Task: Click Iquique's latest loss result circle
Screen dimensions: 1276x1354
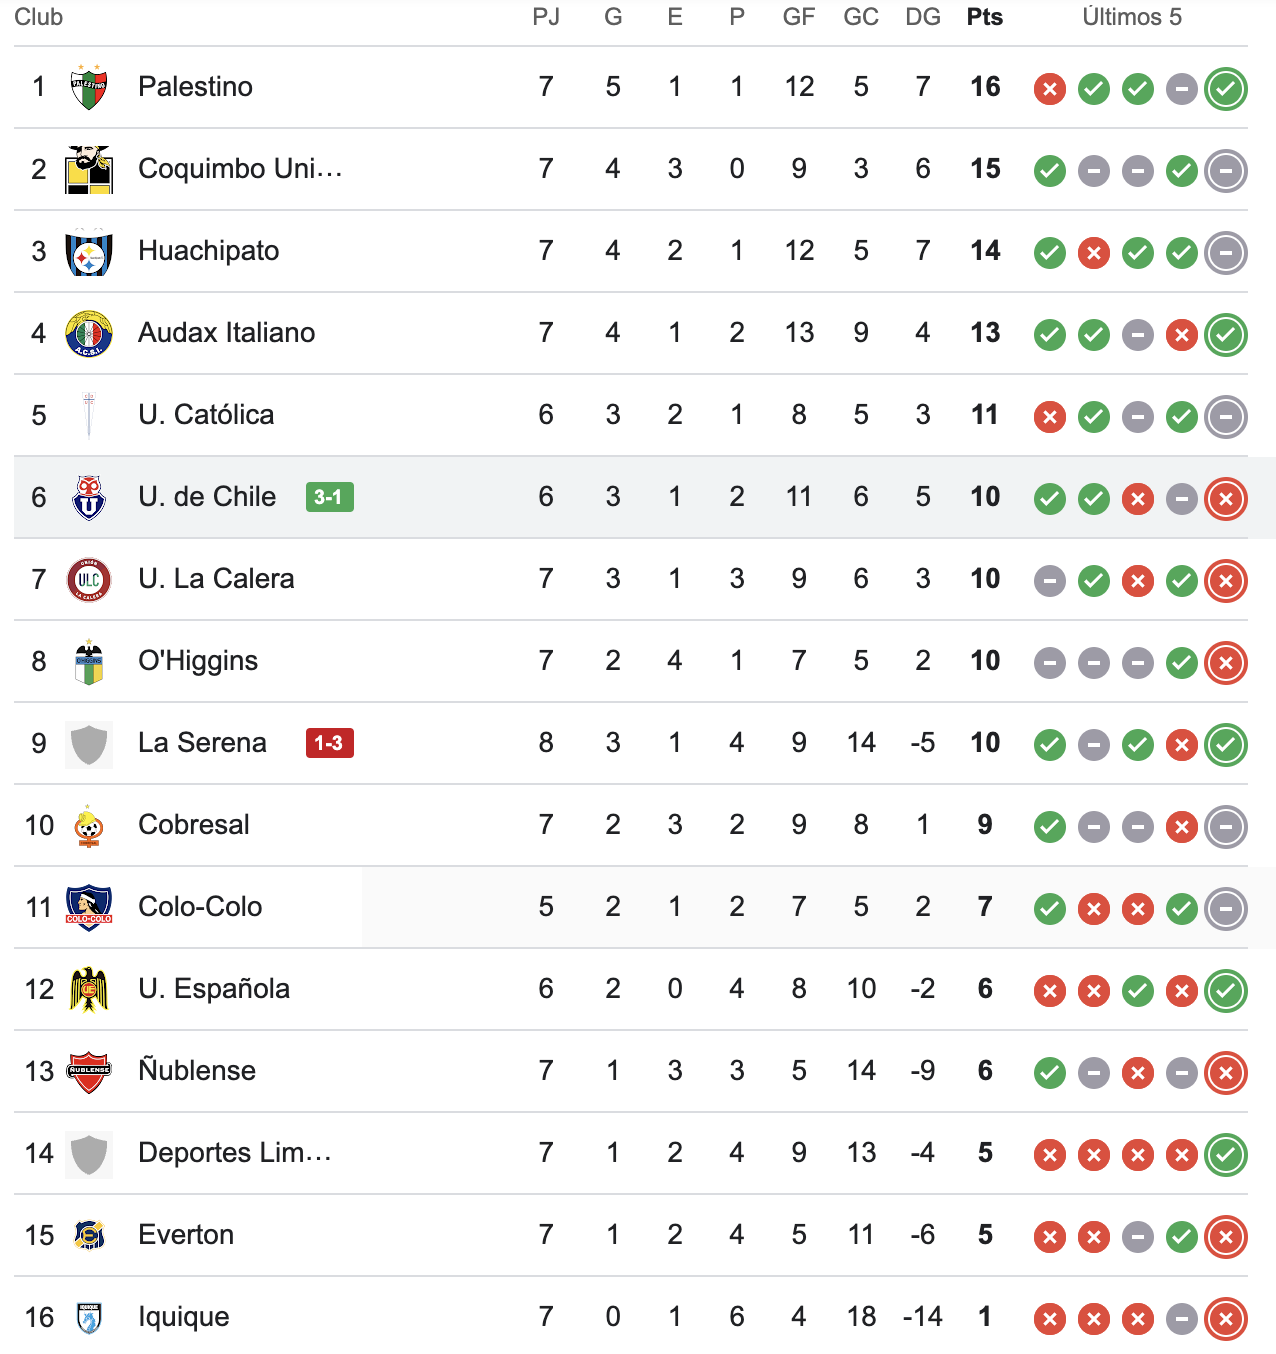Action: (x=1226, y=1319)
